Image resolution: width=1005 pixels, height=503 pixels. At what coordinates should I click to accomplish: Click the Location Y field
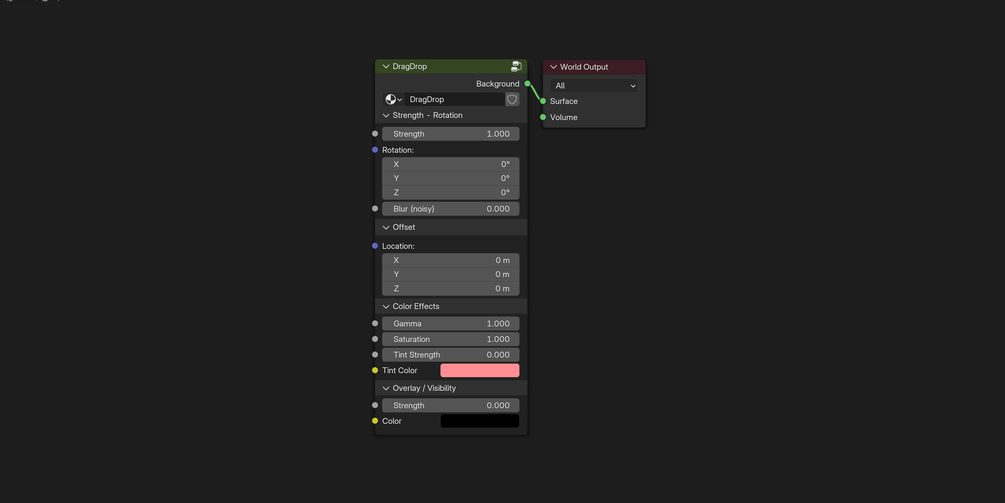pos(451,274)
